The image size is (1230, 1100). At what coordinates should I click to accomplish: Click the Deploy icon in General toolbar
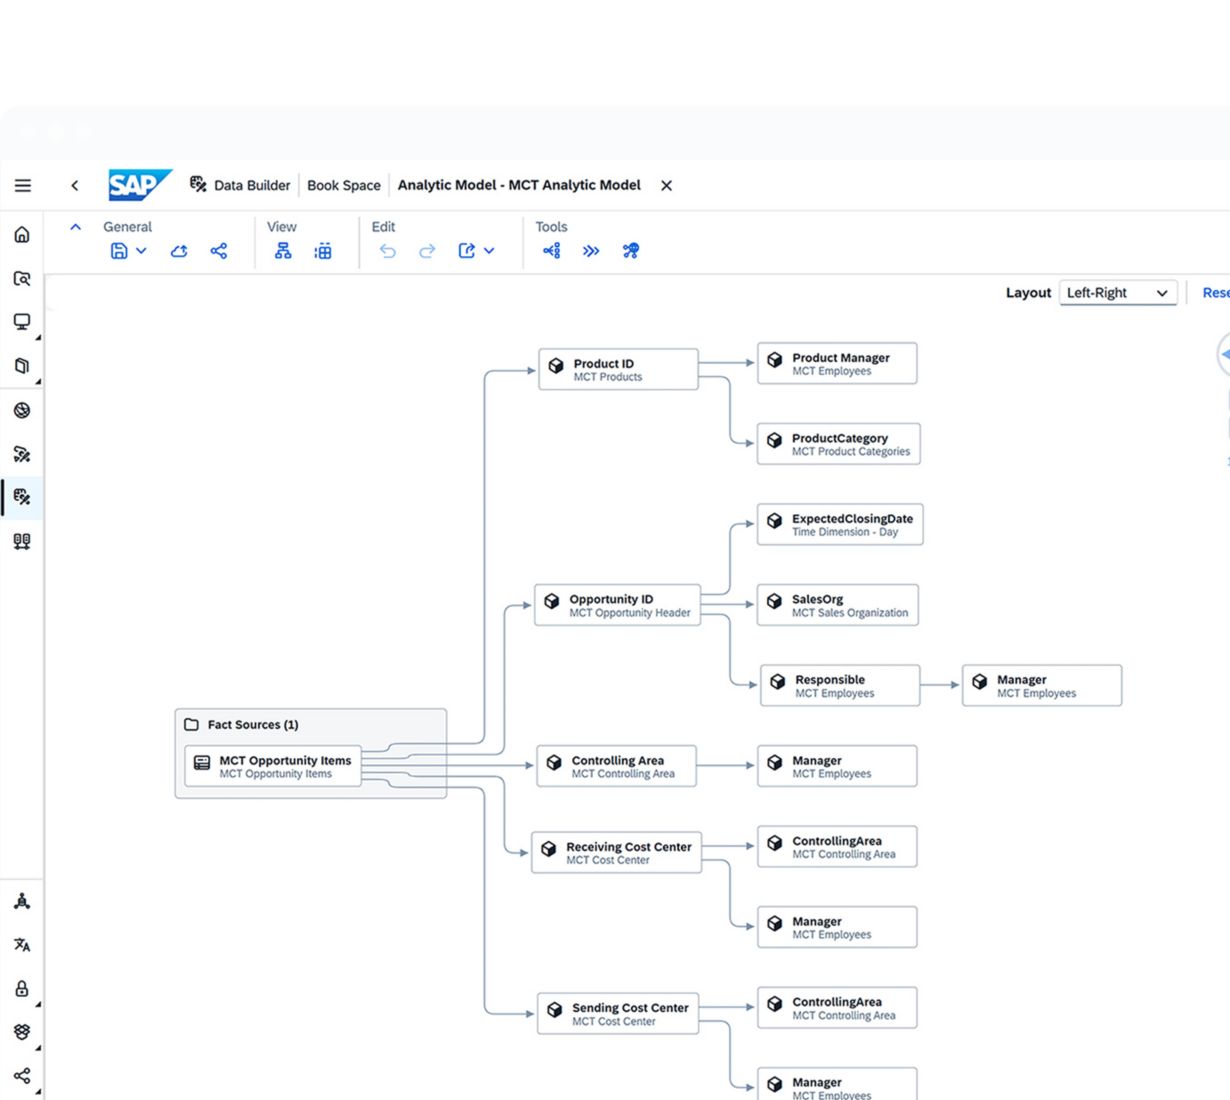179,251
